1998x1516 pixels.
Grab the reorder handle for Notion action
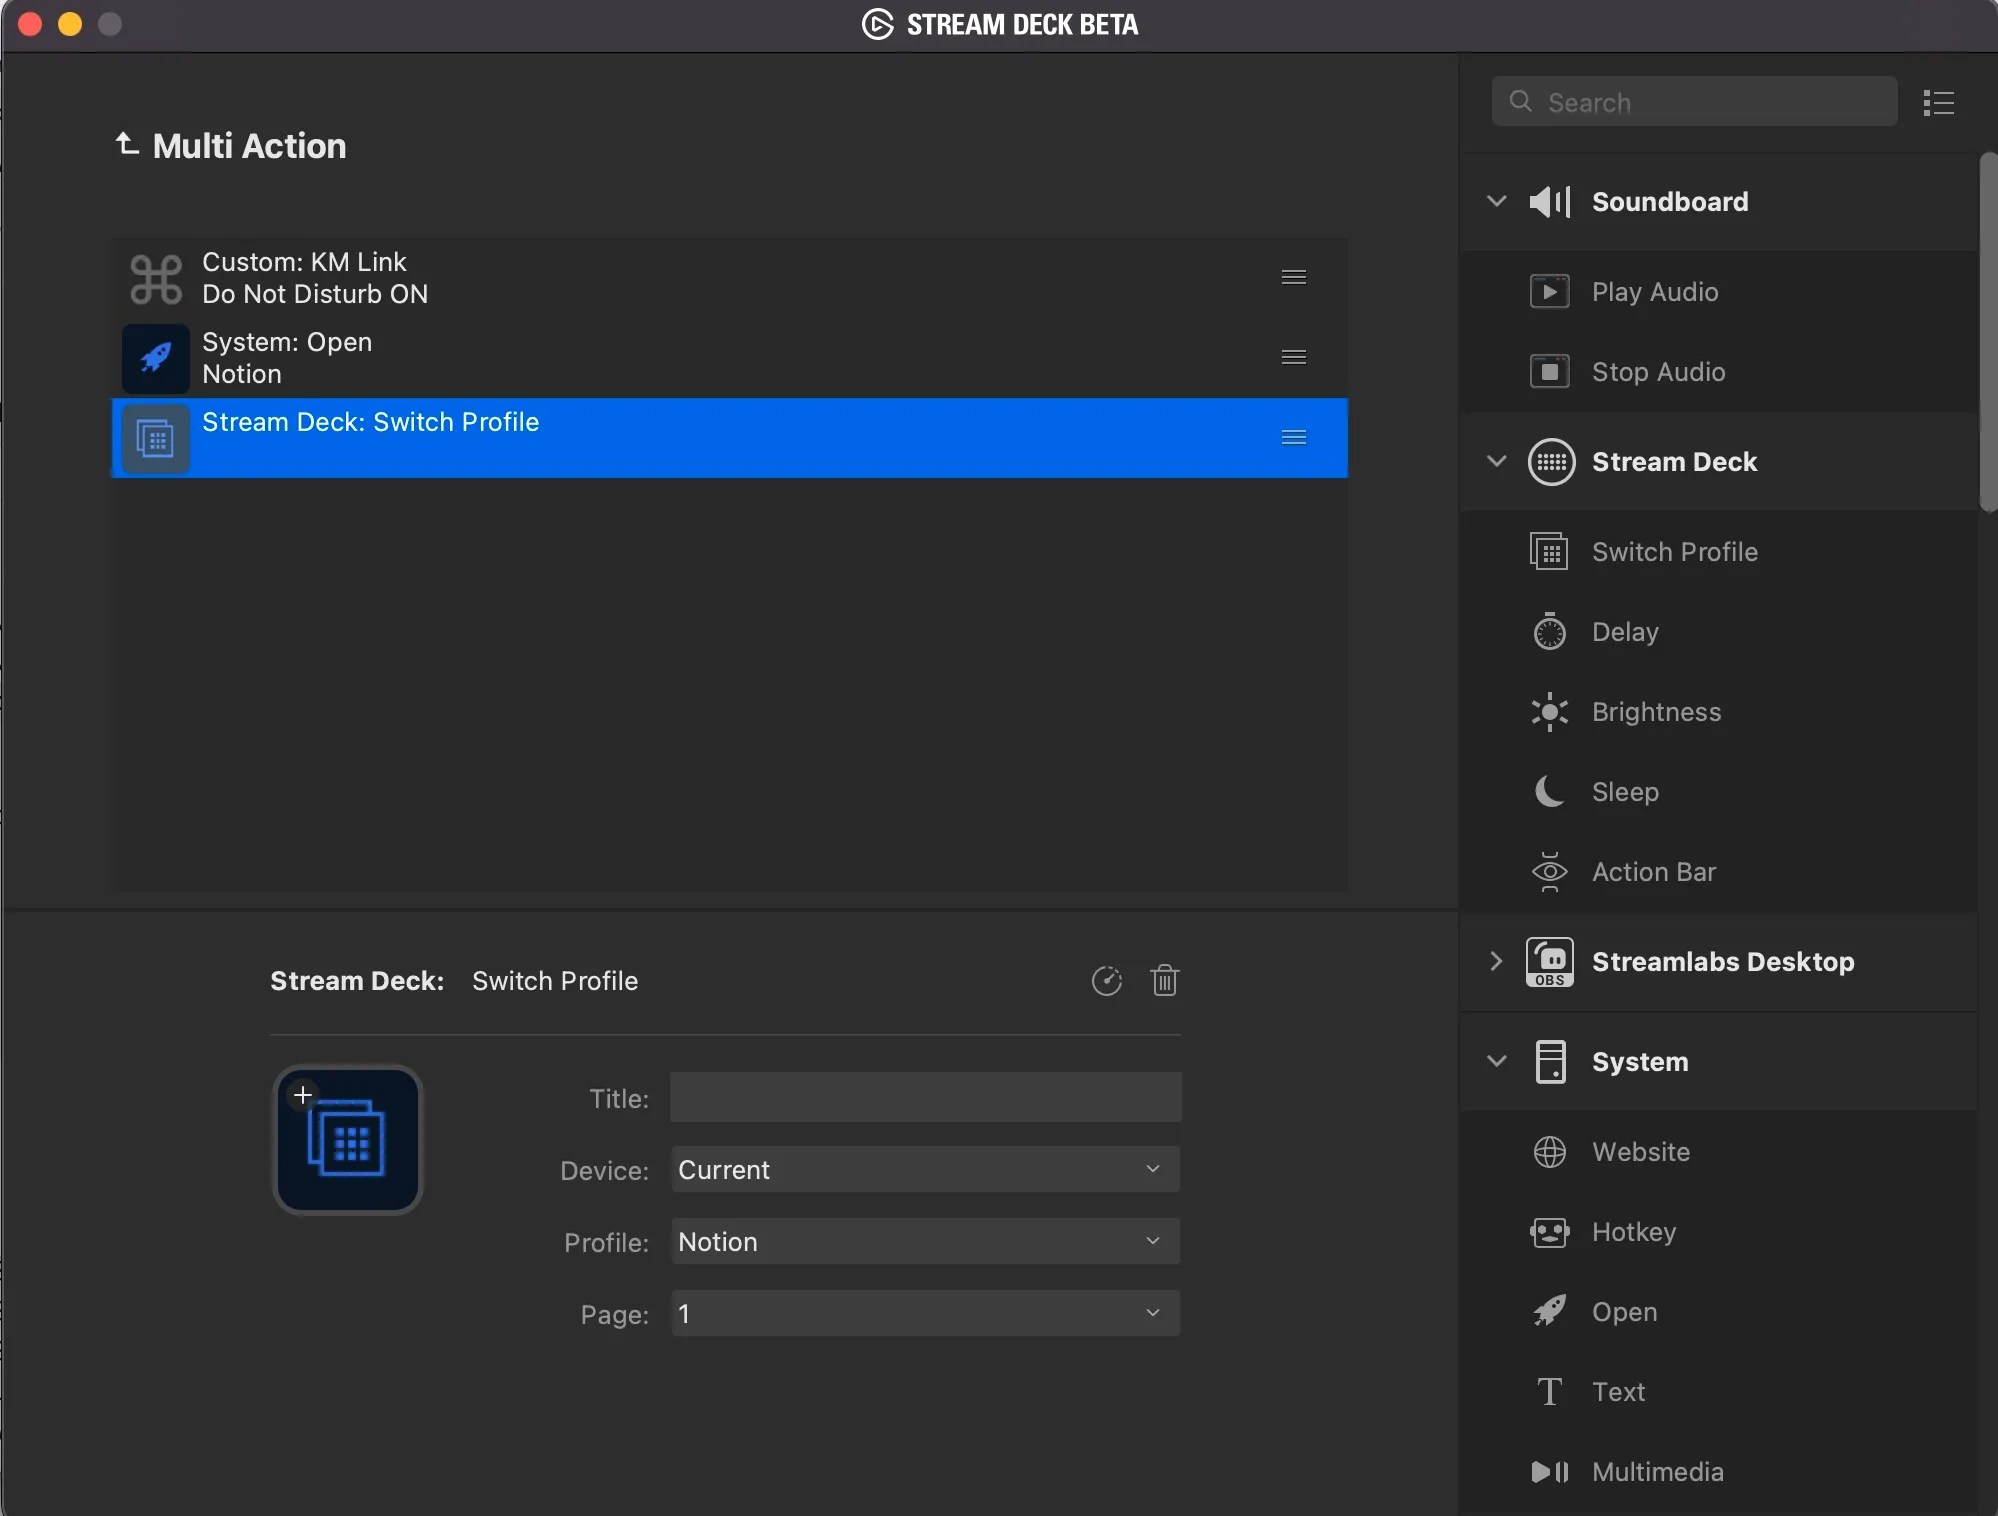(1293, 357)
